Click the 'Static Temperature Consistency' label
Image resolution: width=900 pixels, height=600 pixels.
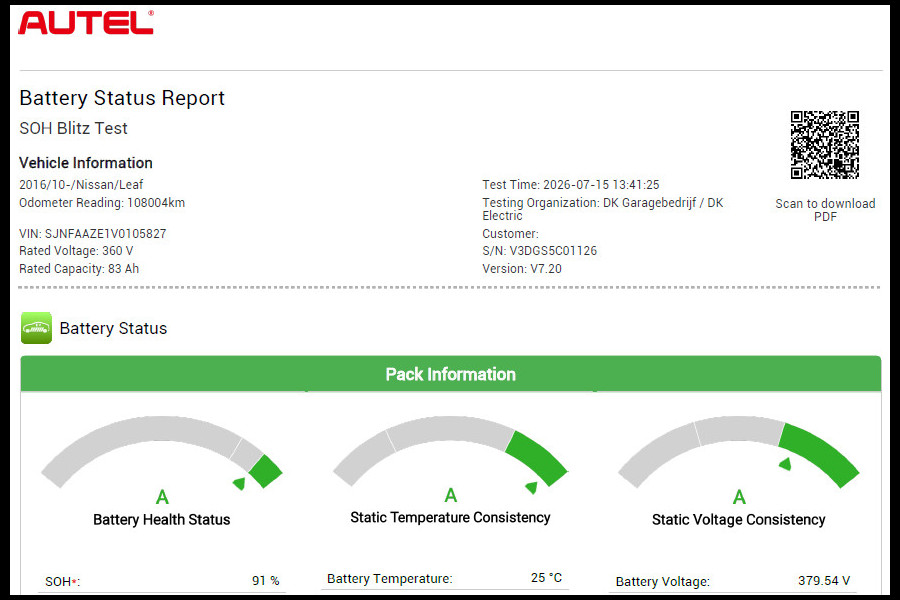click(450, 518)
